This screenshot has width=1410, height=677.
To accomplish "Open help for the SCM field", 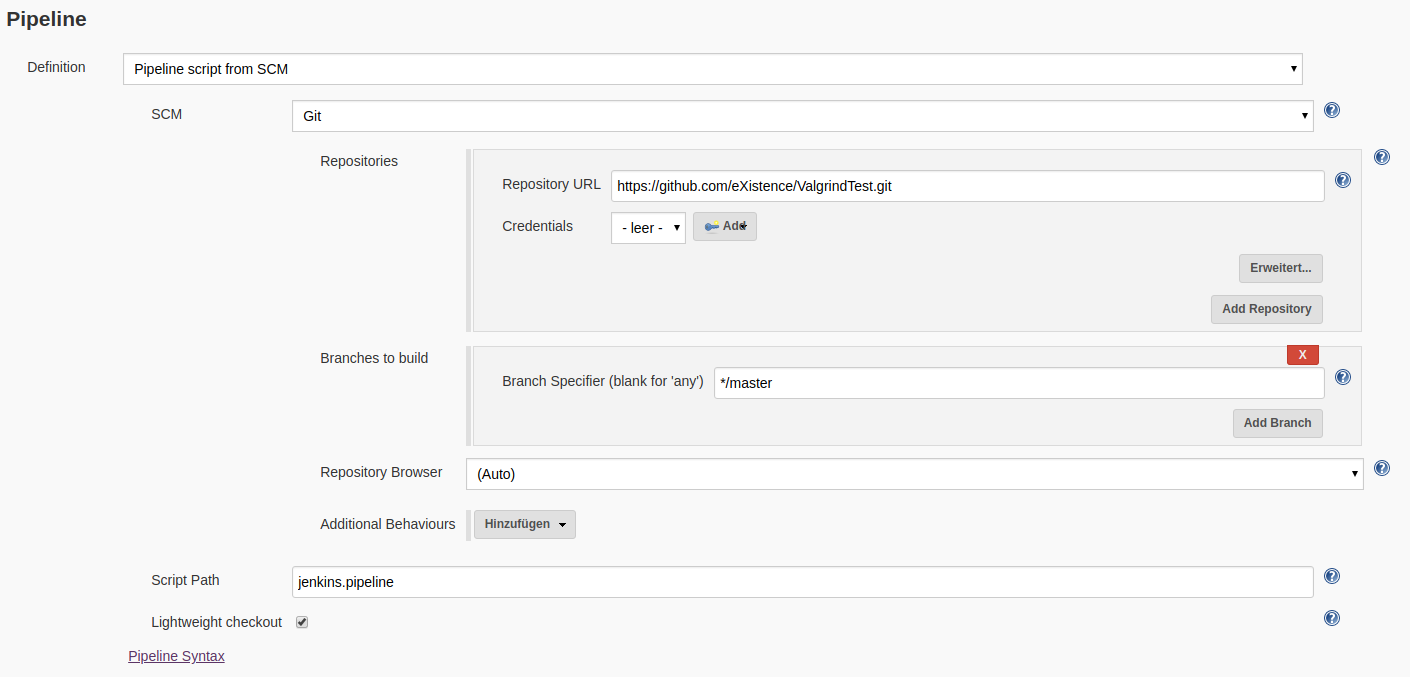I will coord(1332,110).
